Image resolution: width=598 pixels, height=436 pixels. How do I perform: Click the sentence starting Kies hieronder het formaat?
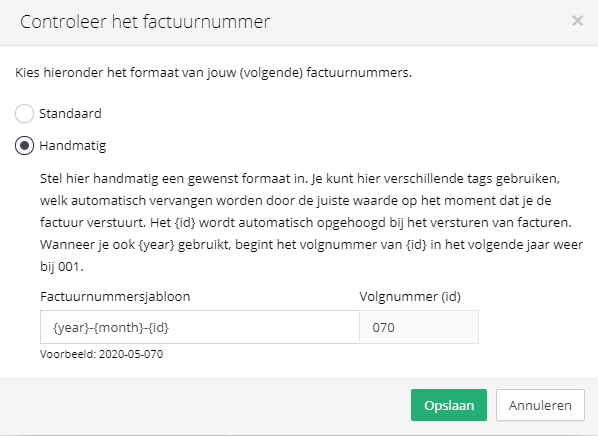click(214, 72)
